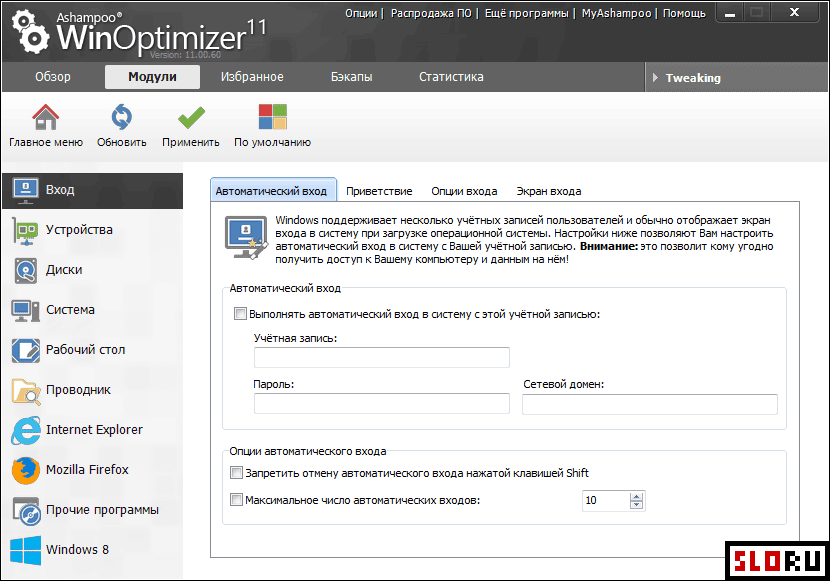The width and height of the screenshot is (830, 581).
Task: Expand the Tweaking panel arrow
Action: (x=655, y=78)
